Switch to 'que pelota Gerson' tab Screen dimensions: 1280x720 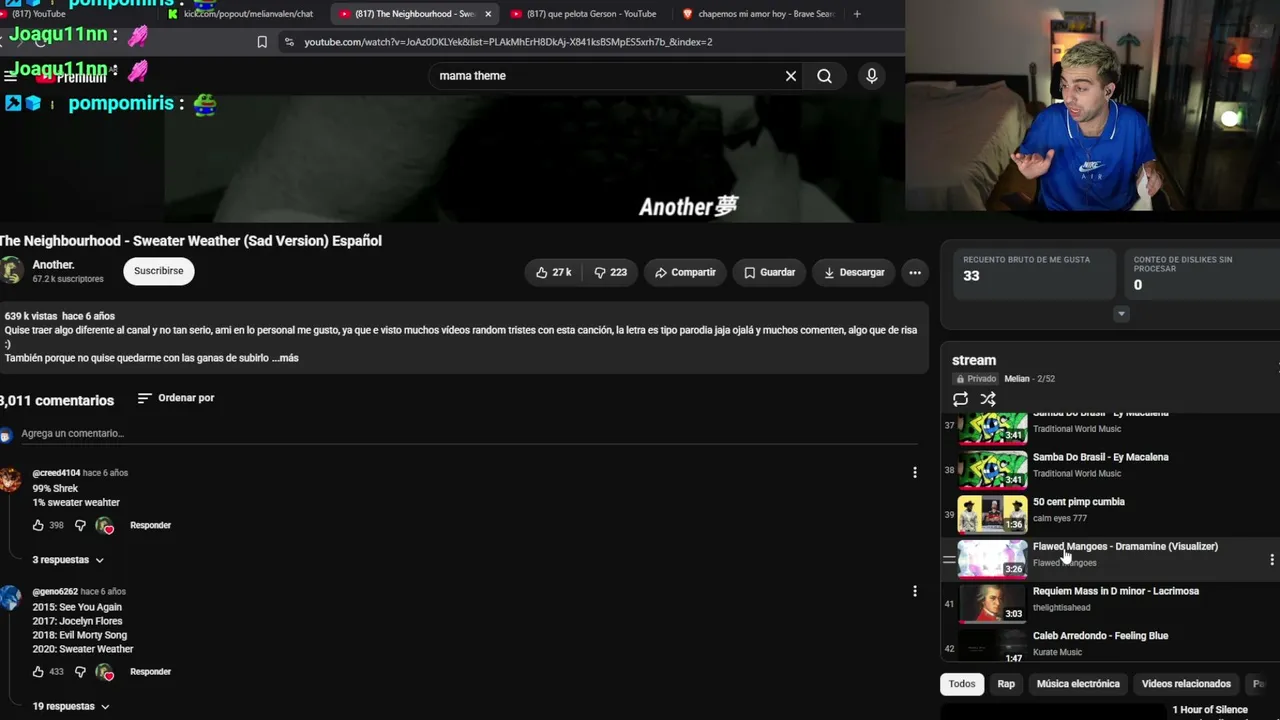(x=583, y=14)
